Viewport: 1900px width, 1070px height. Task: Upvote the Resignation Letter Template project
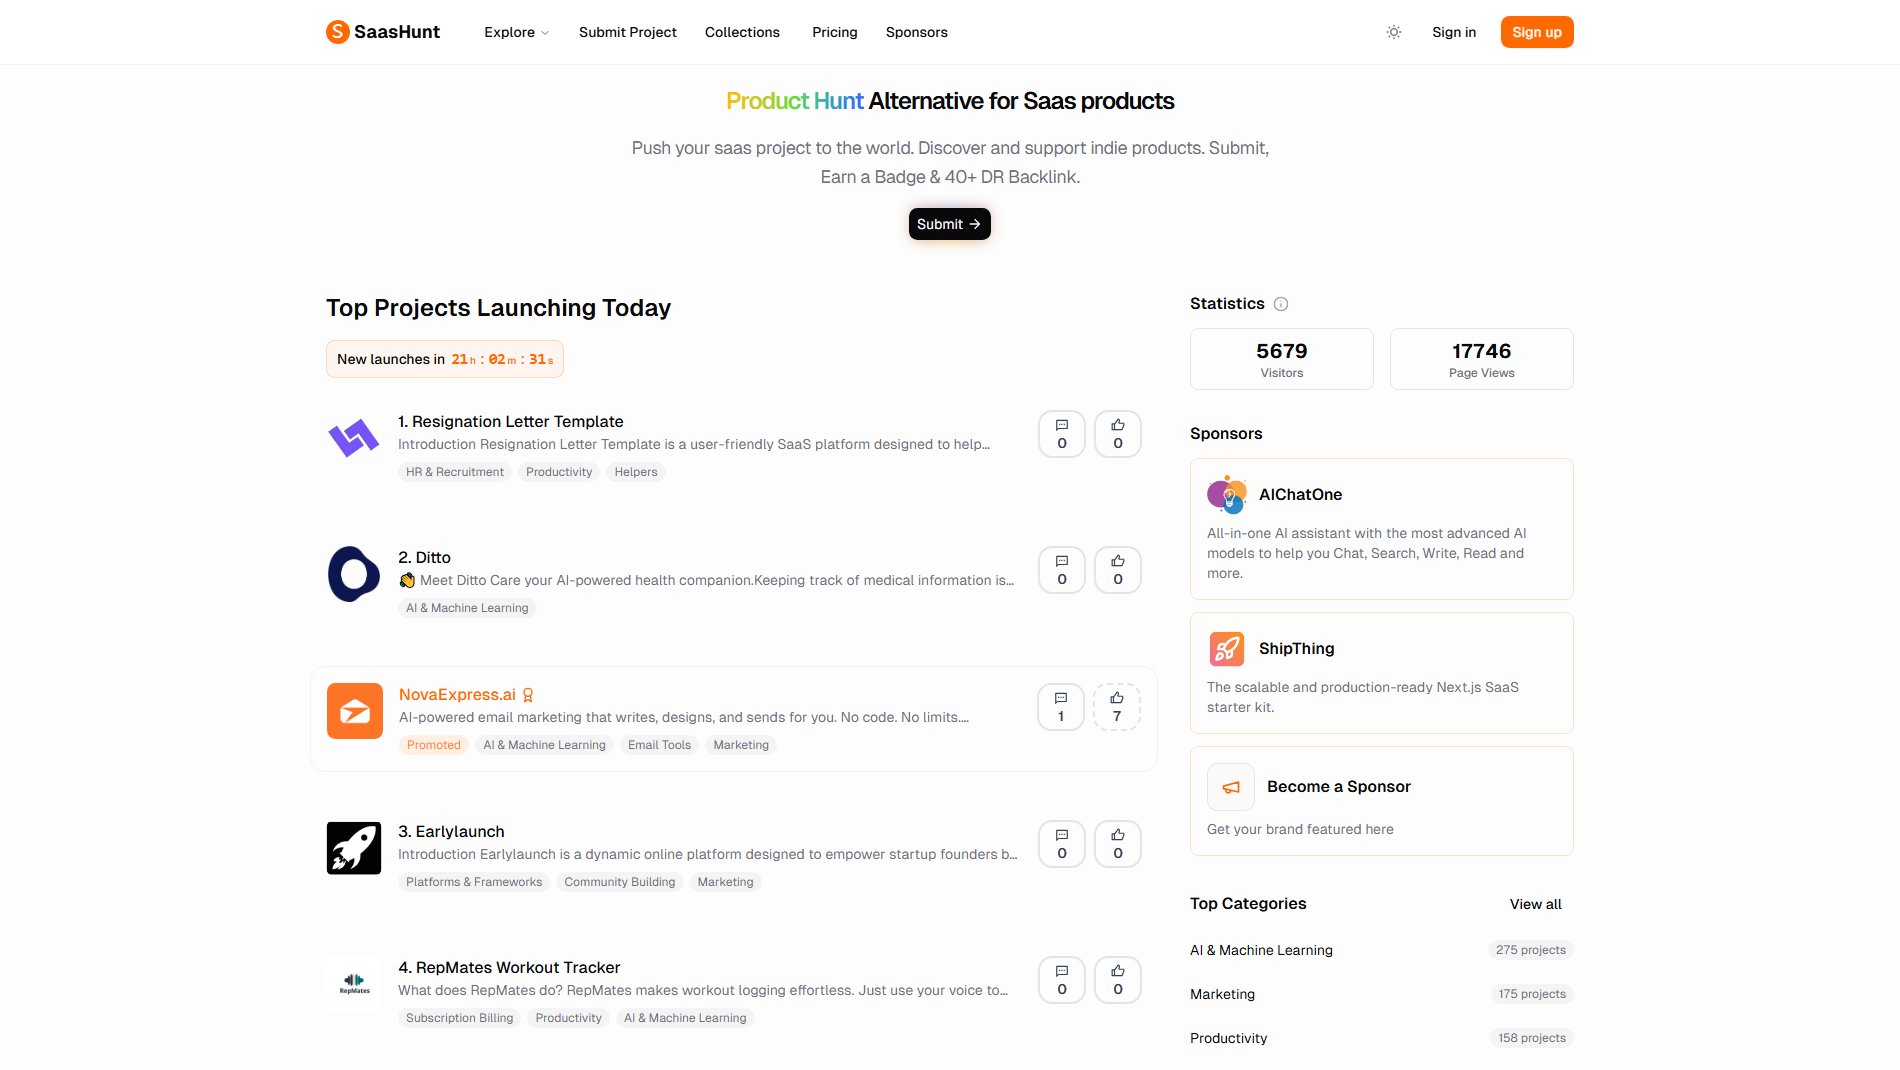coord(1117,434)
